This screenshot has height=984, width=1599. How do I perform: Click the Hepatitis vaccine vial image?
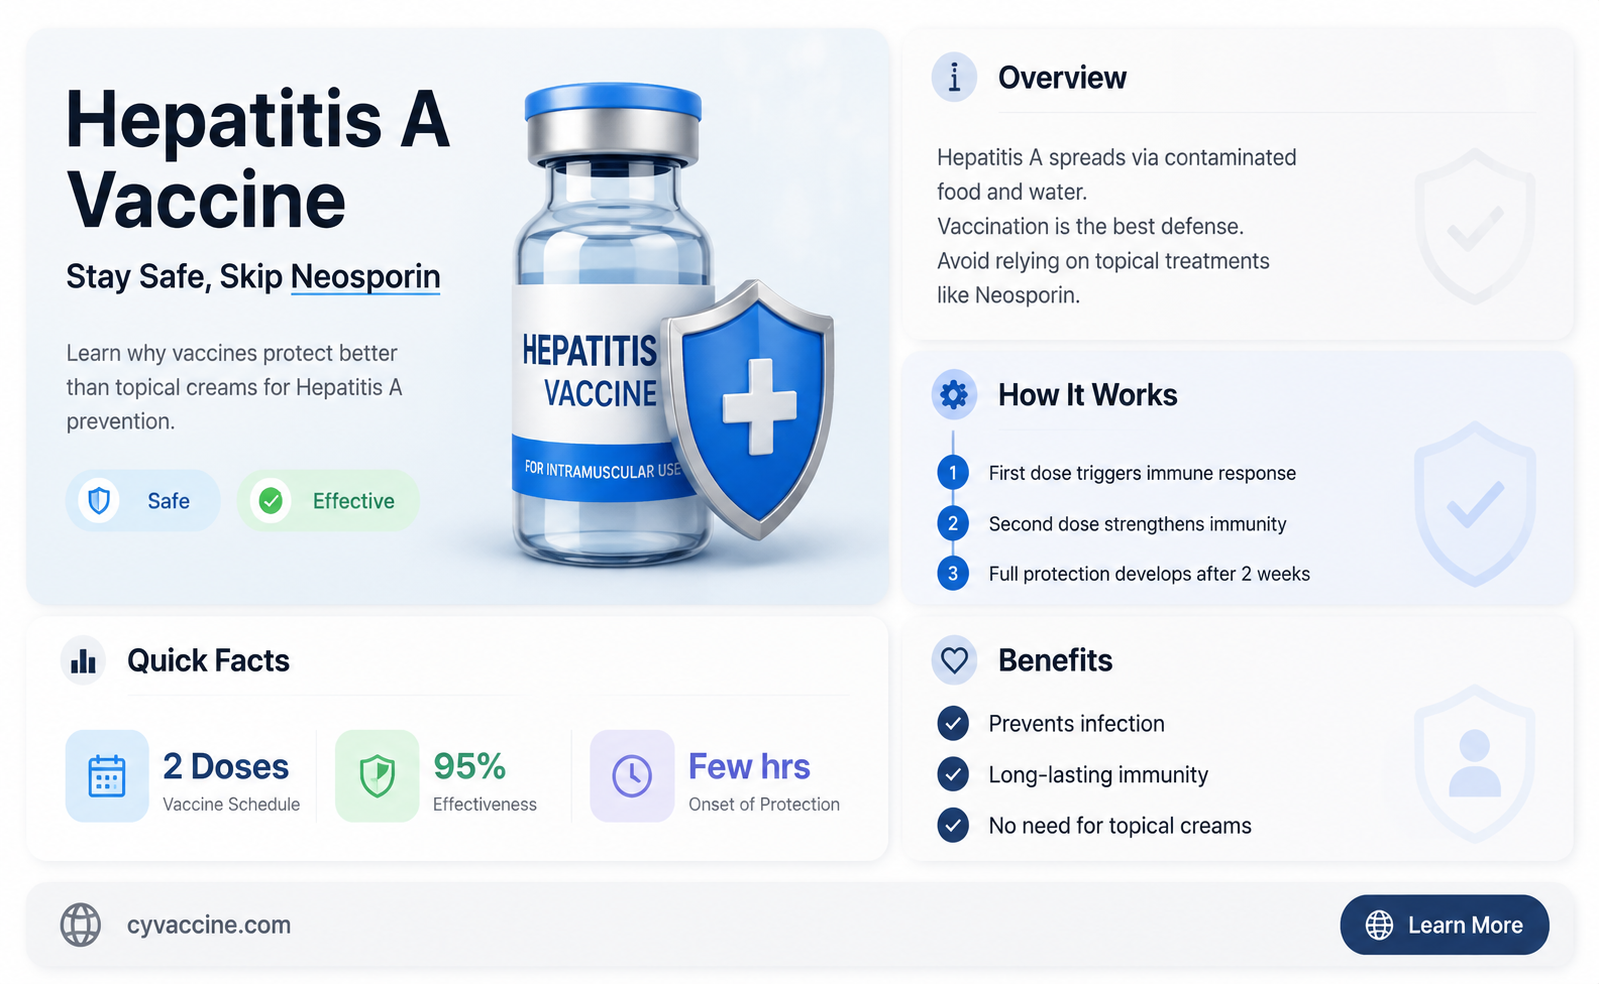(611, 325)
